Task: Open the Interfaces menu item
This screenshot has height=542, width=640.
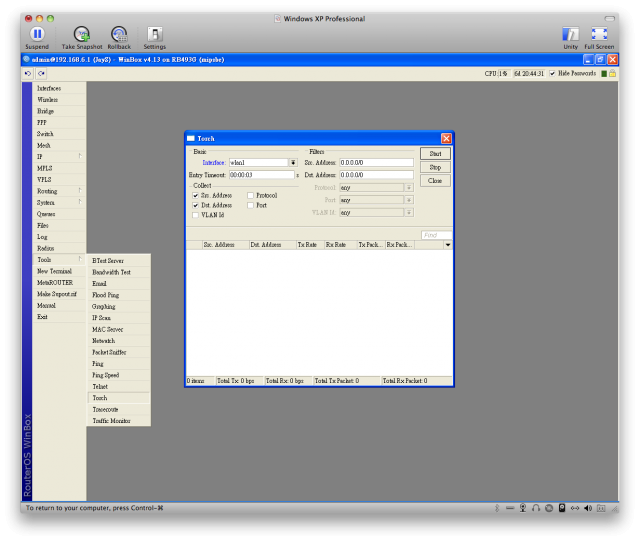Action: pos(59,88)
